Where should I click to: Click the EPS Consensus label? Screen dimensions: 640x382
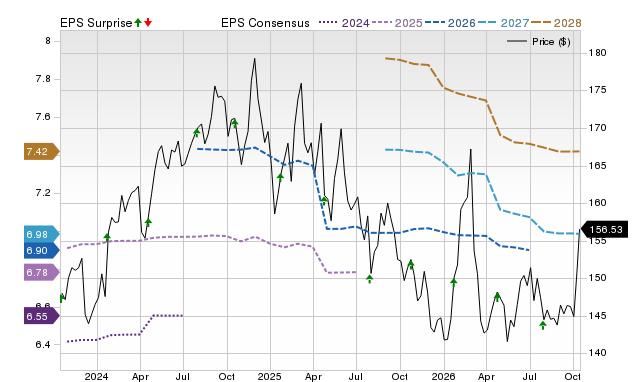point(265,23)
